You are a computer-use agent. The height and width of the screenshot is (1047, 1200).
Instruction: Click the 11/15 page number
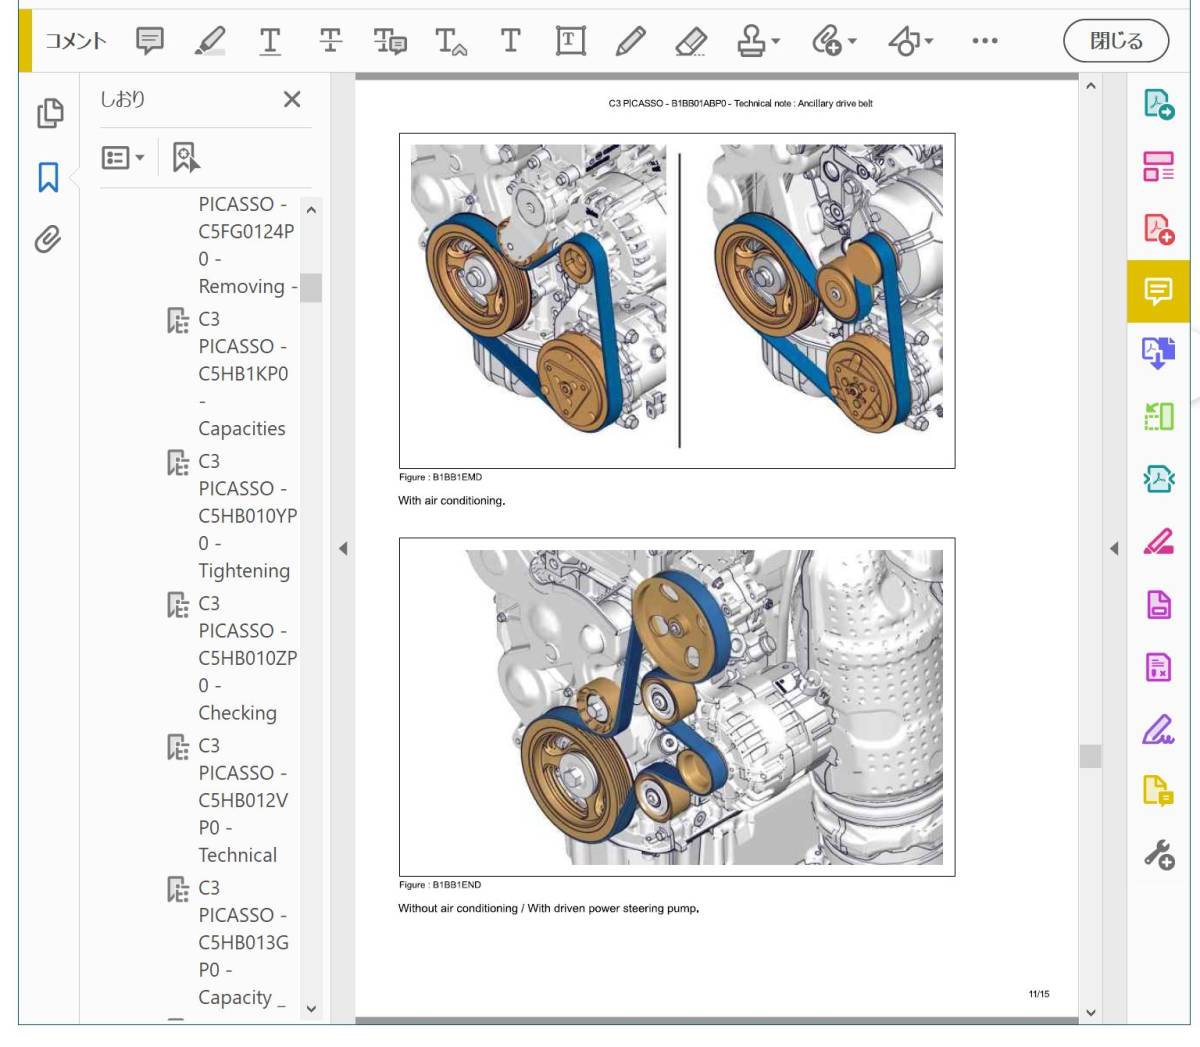1039,994
